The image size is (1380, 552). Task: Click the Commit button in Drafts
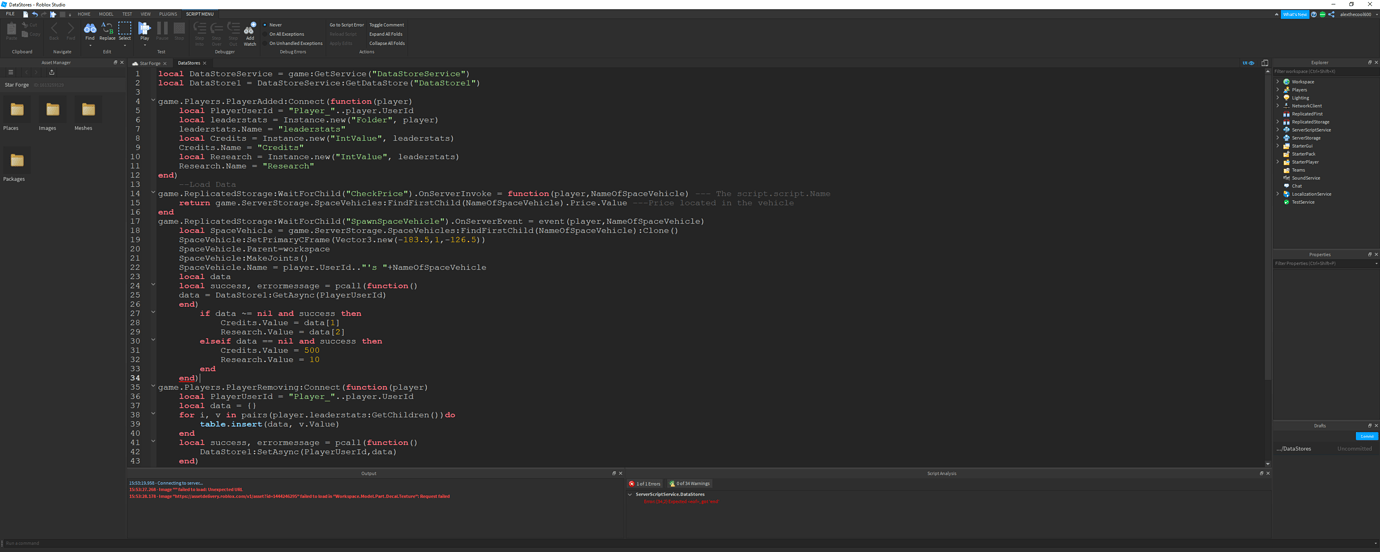point(1367,436)
